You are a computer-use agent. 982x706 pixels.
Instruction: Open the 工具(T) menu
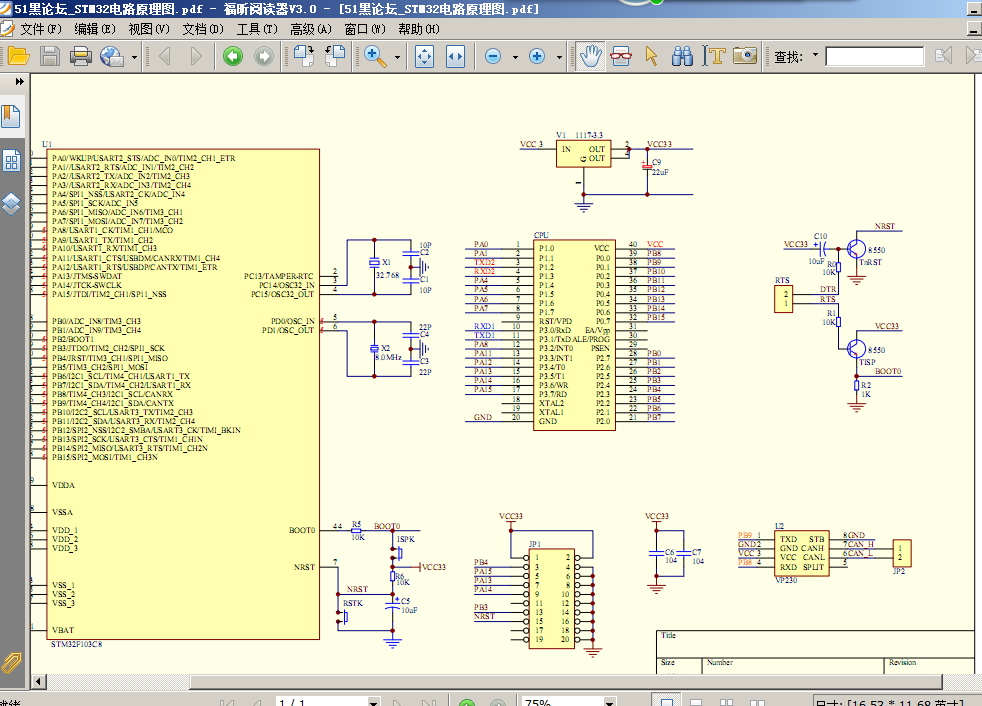pyautogui.click(x=257, y=29)
